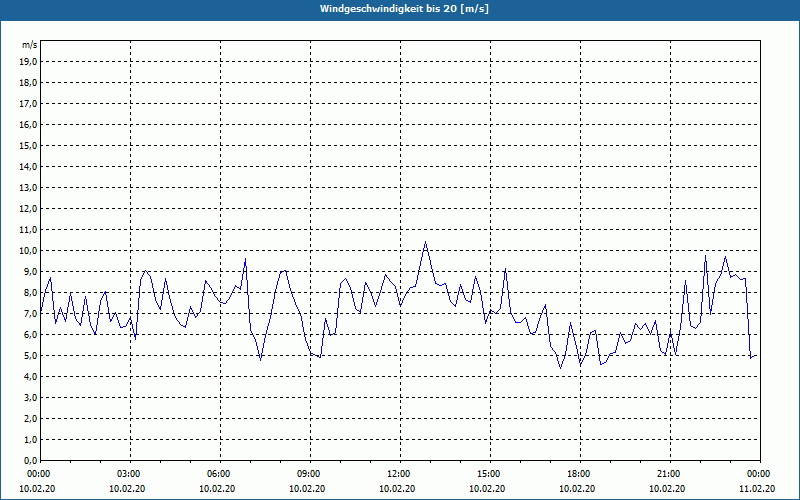800x500 pixels.
Task: Click the 4,0 y-axis value
Action: (30, 377)
